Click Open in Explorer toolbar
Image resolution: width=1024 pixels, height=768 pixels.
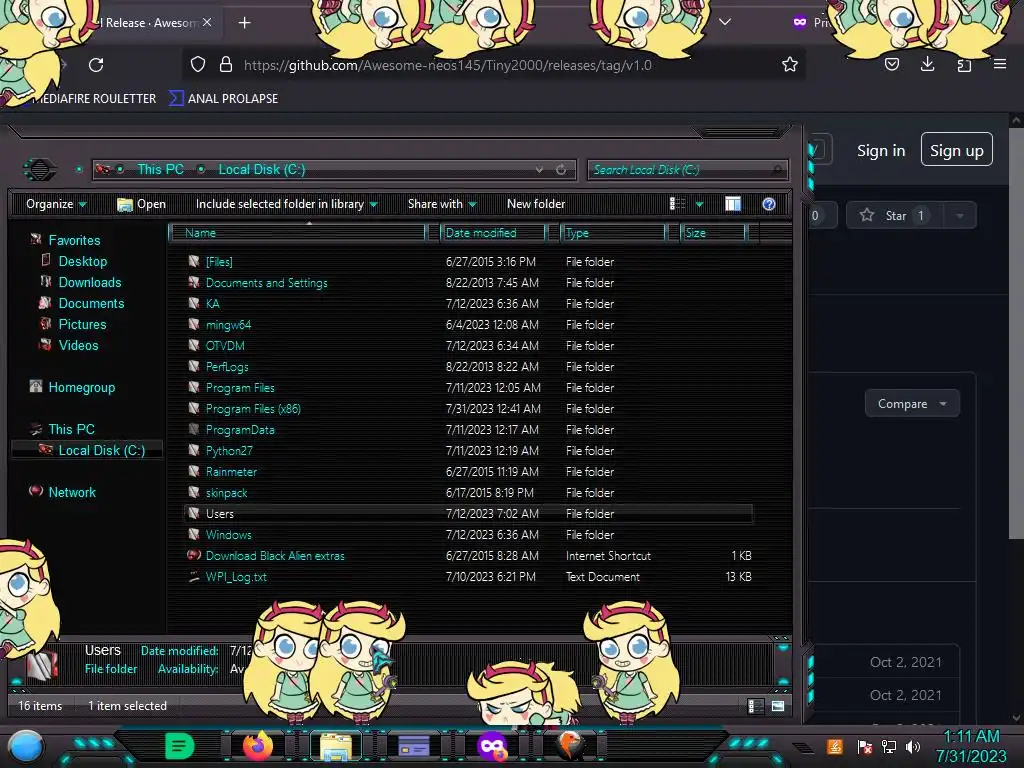tap(141, 204)
